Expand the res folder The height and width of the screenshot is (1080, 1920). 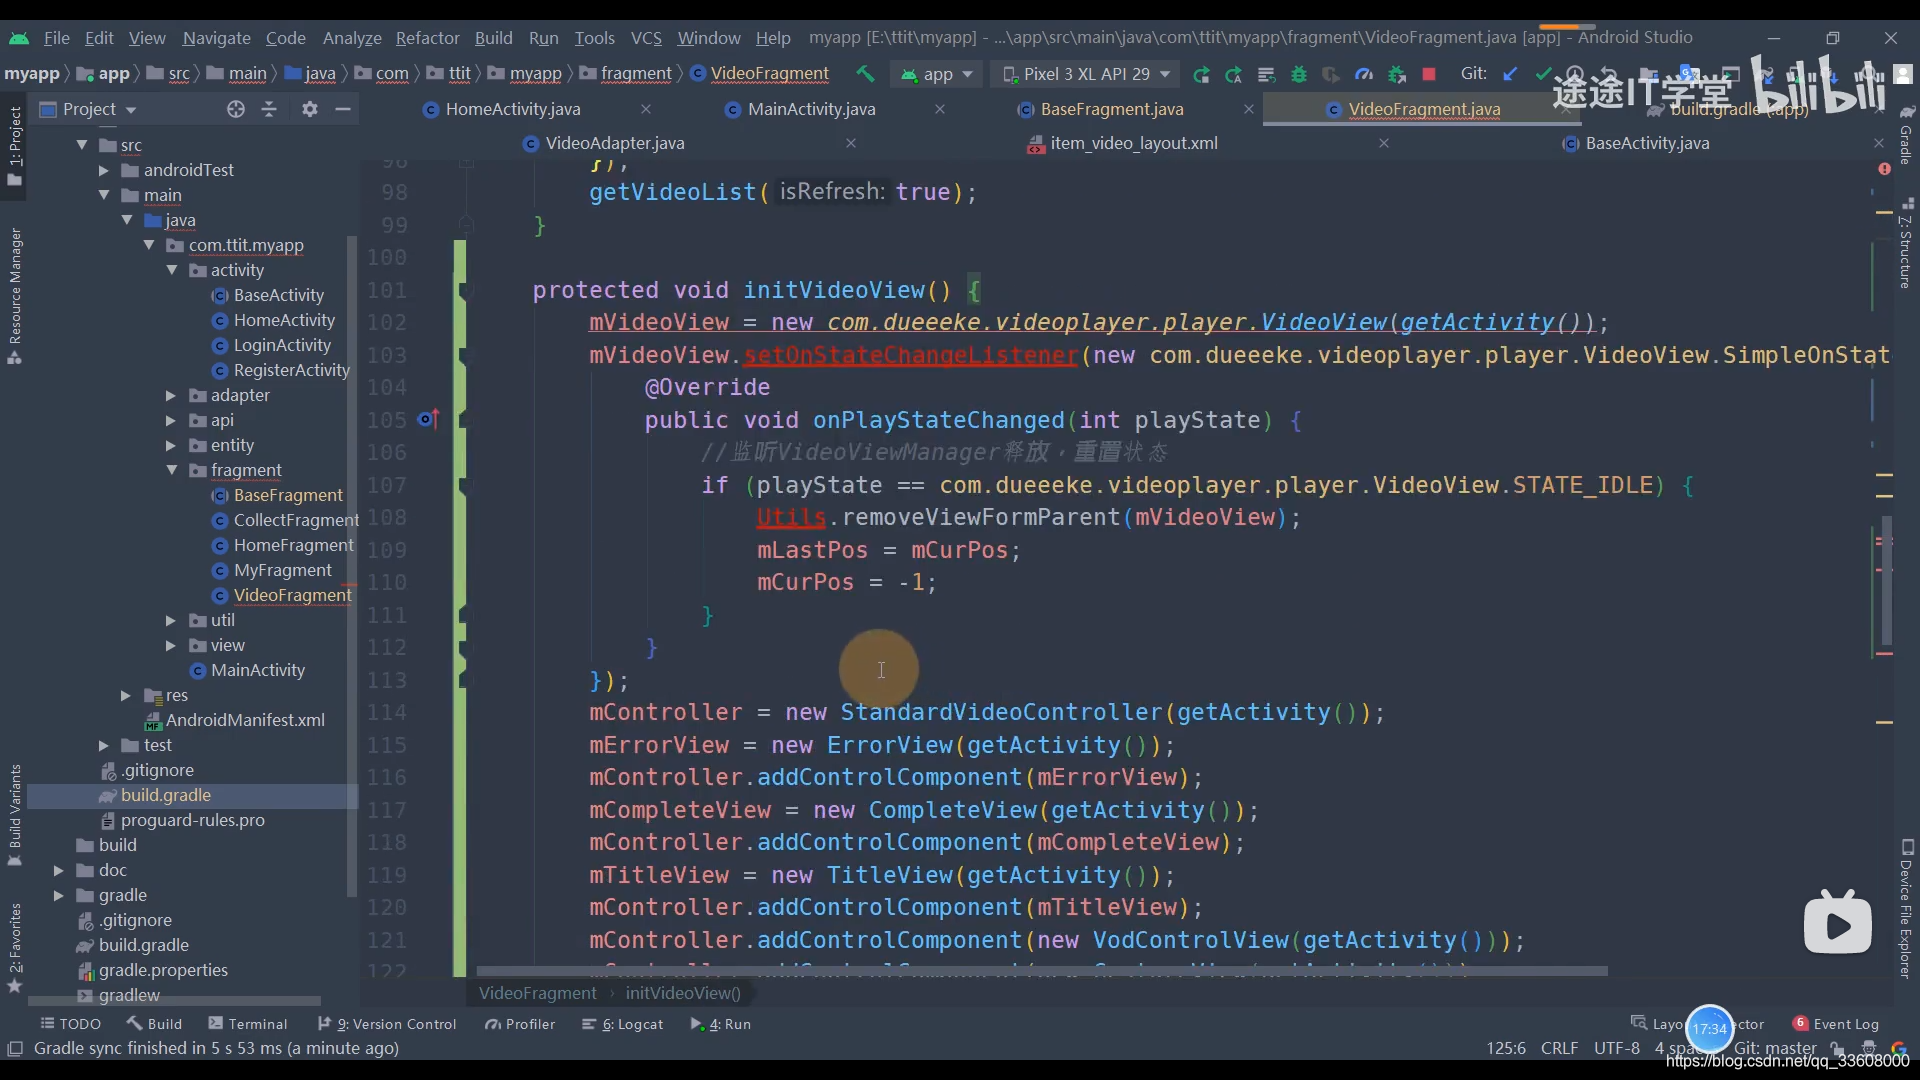tap(126, 695)
